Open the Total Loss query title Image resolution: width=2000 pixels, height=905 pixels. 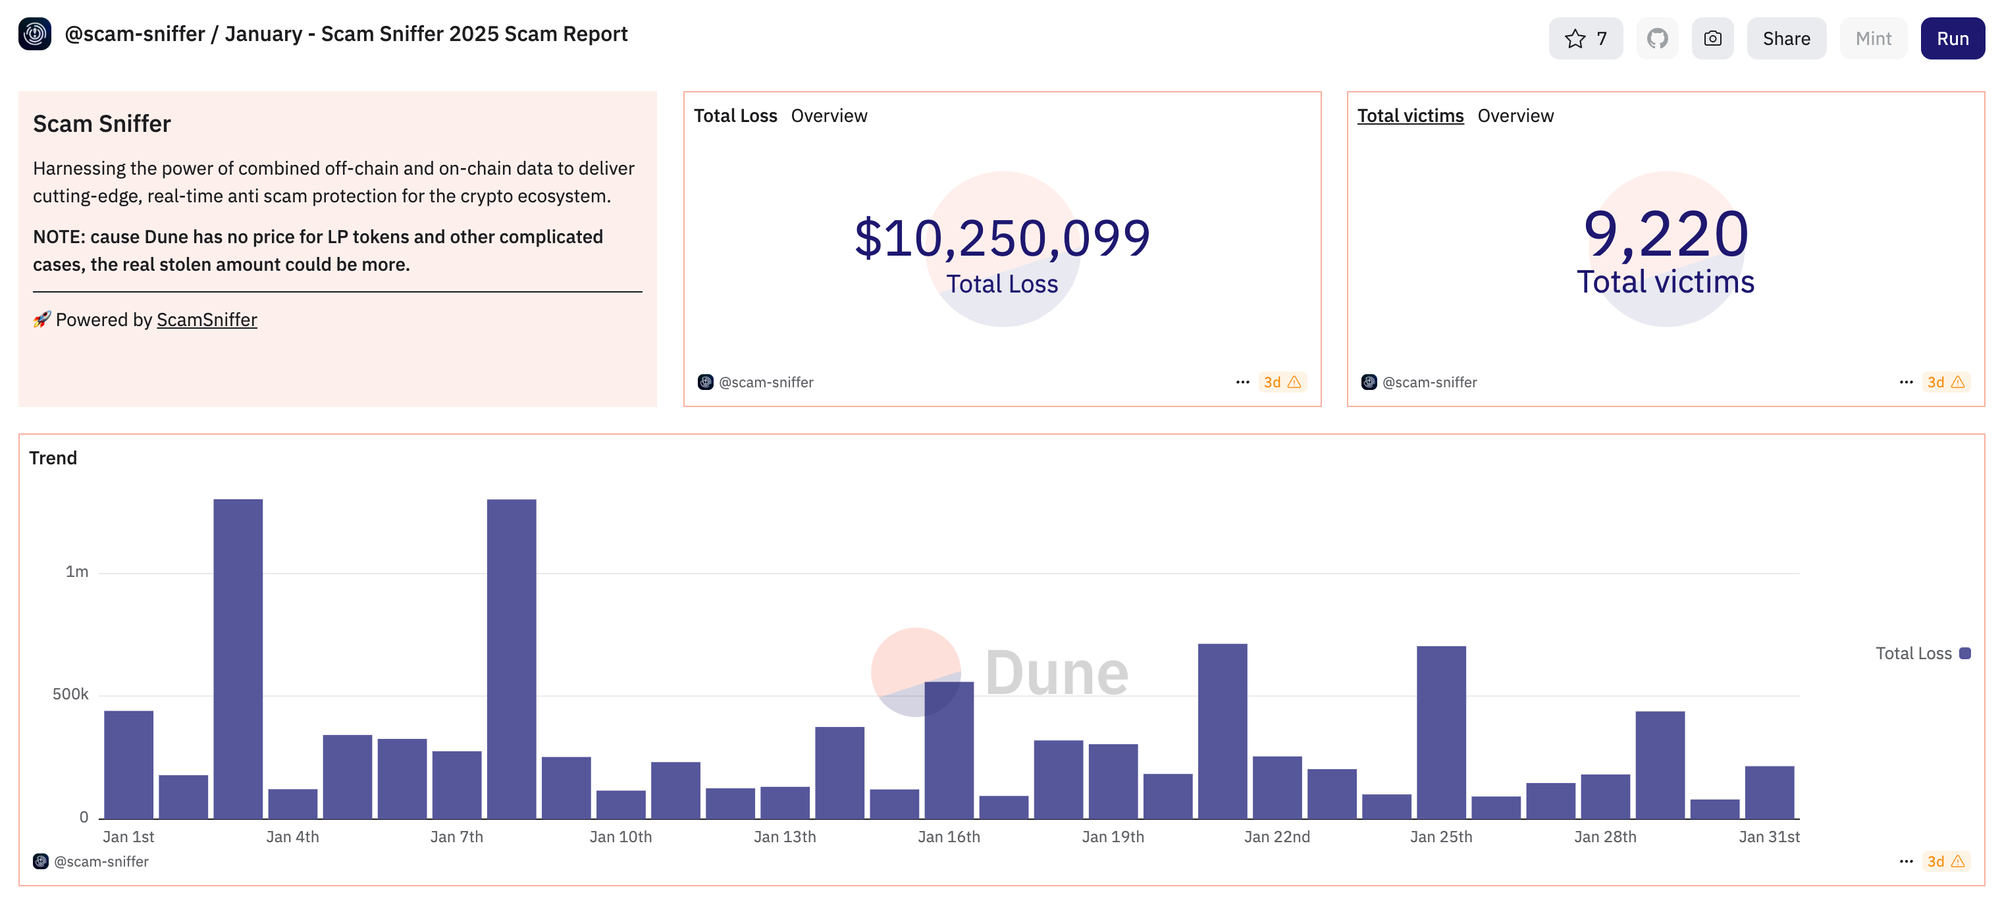(x=736, y=116)
